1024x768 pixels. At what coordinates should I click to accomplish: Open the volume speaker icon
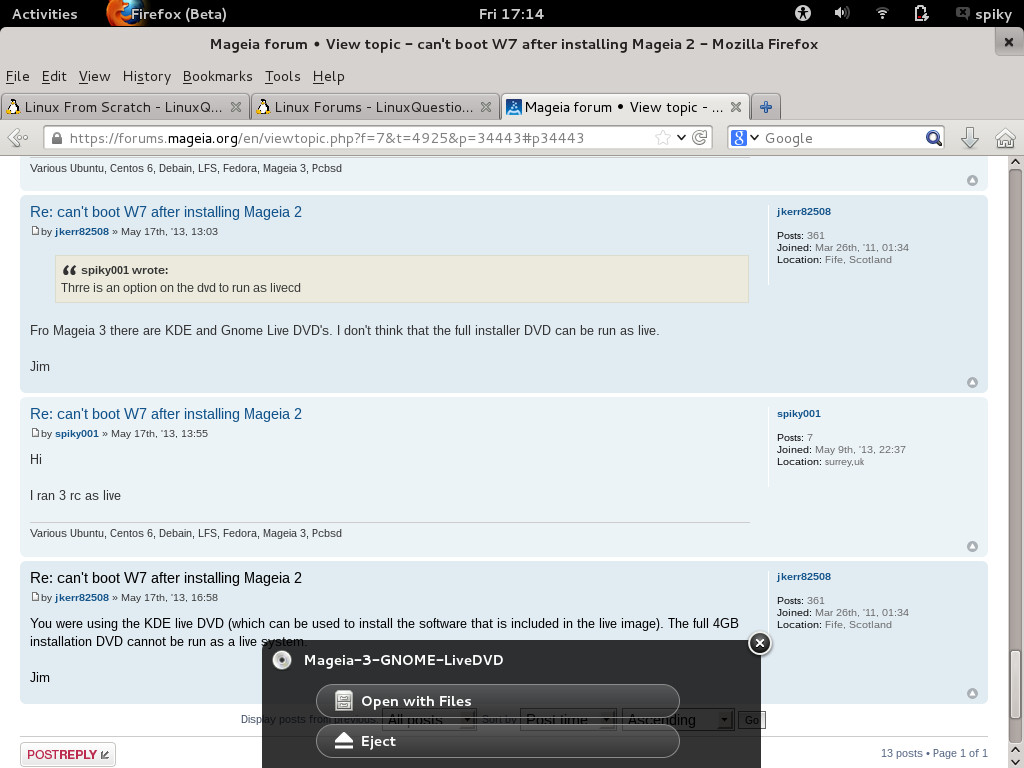click(x=842, y=13)
